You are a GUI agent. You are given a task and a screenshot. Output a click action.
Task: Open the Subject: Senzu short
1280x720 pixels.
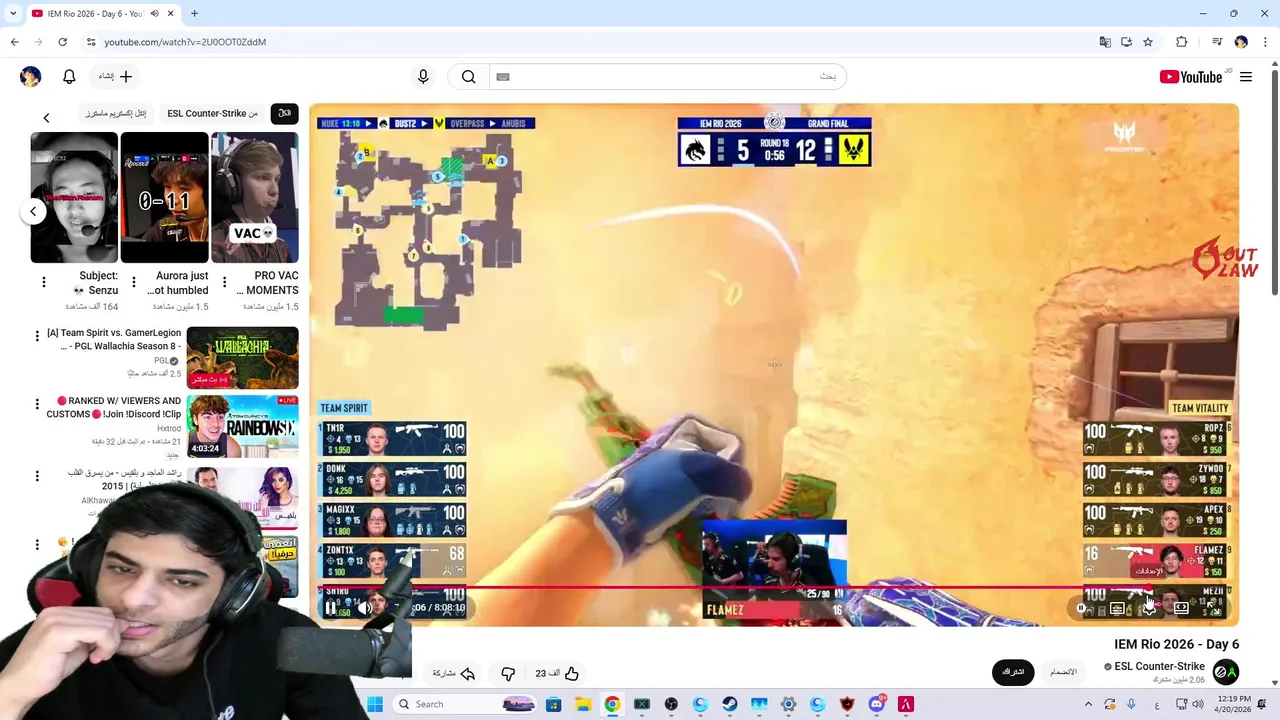click(74, 197)
